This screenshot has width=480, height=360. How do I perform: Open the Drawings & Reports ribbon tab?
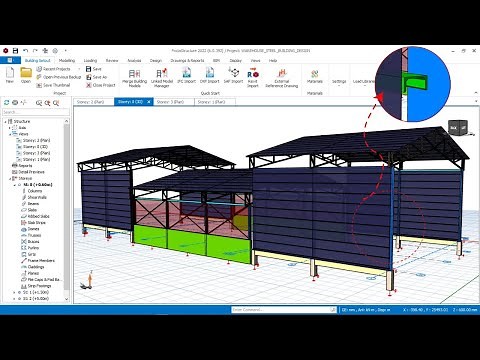pyautogui.click(x=187, y=61)
